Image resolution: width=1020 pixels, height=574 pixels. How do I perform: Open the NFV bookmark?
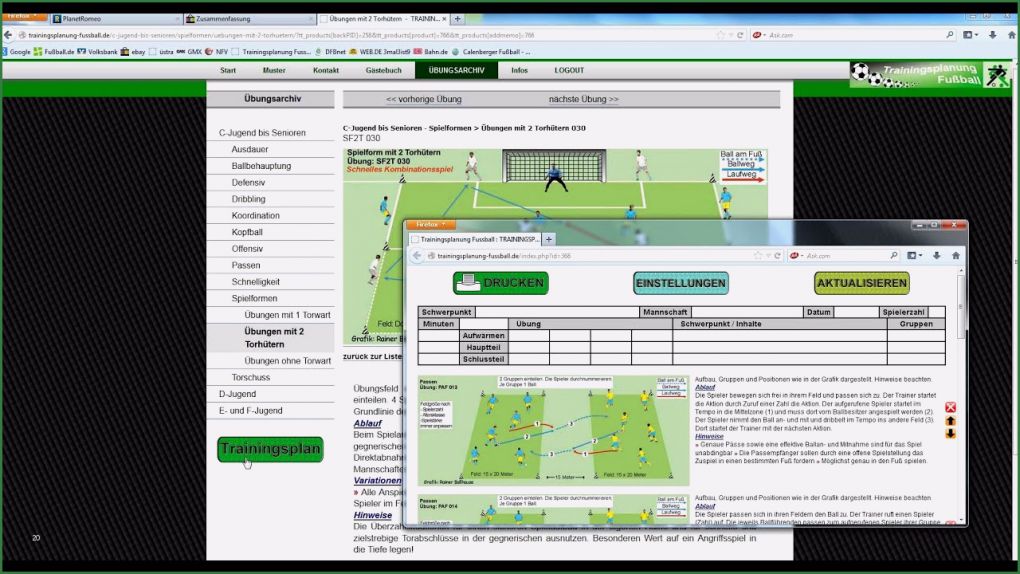point(217,51)
